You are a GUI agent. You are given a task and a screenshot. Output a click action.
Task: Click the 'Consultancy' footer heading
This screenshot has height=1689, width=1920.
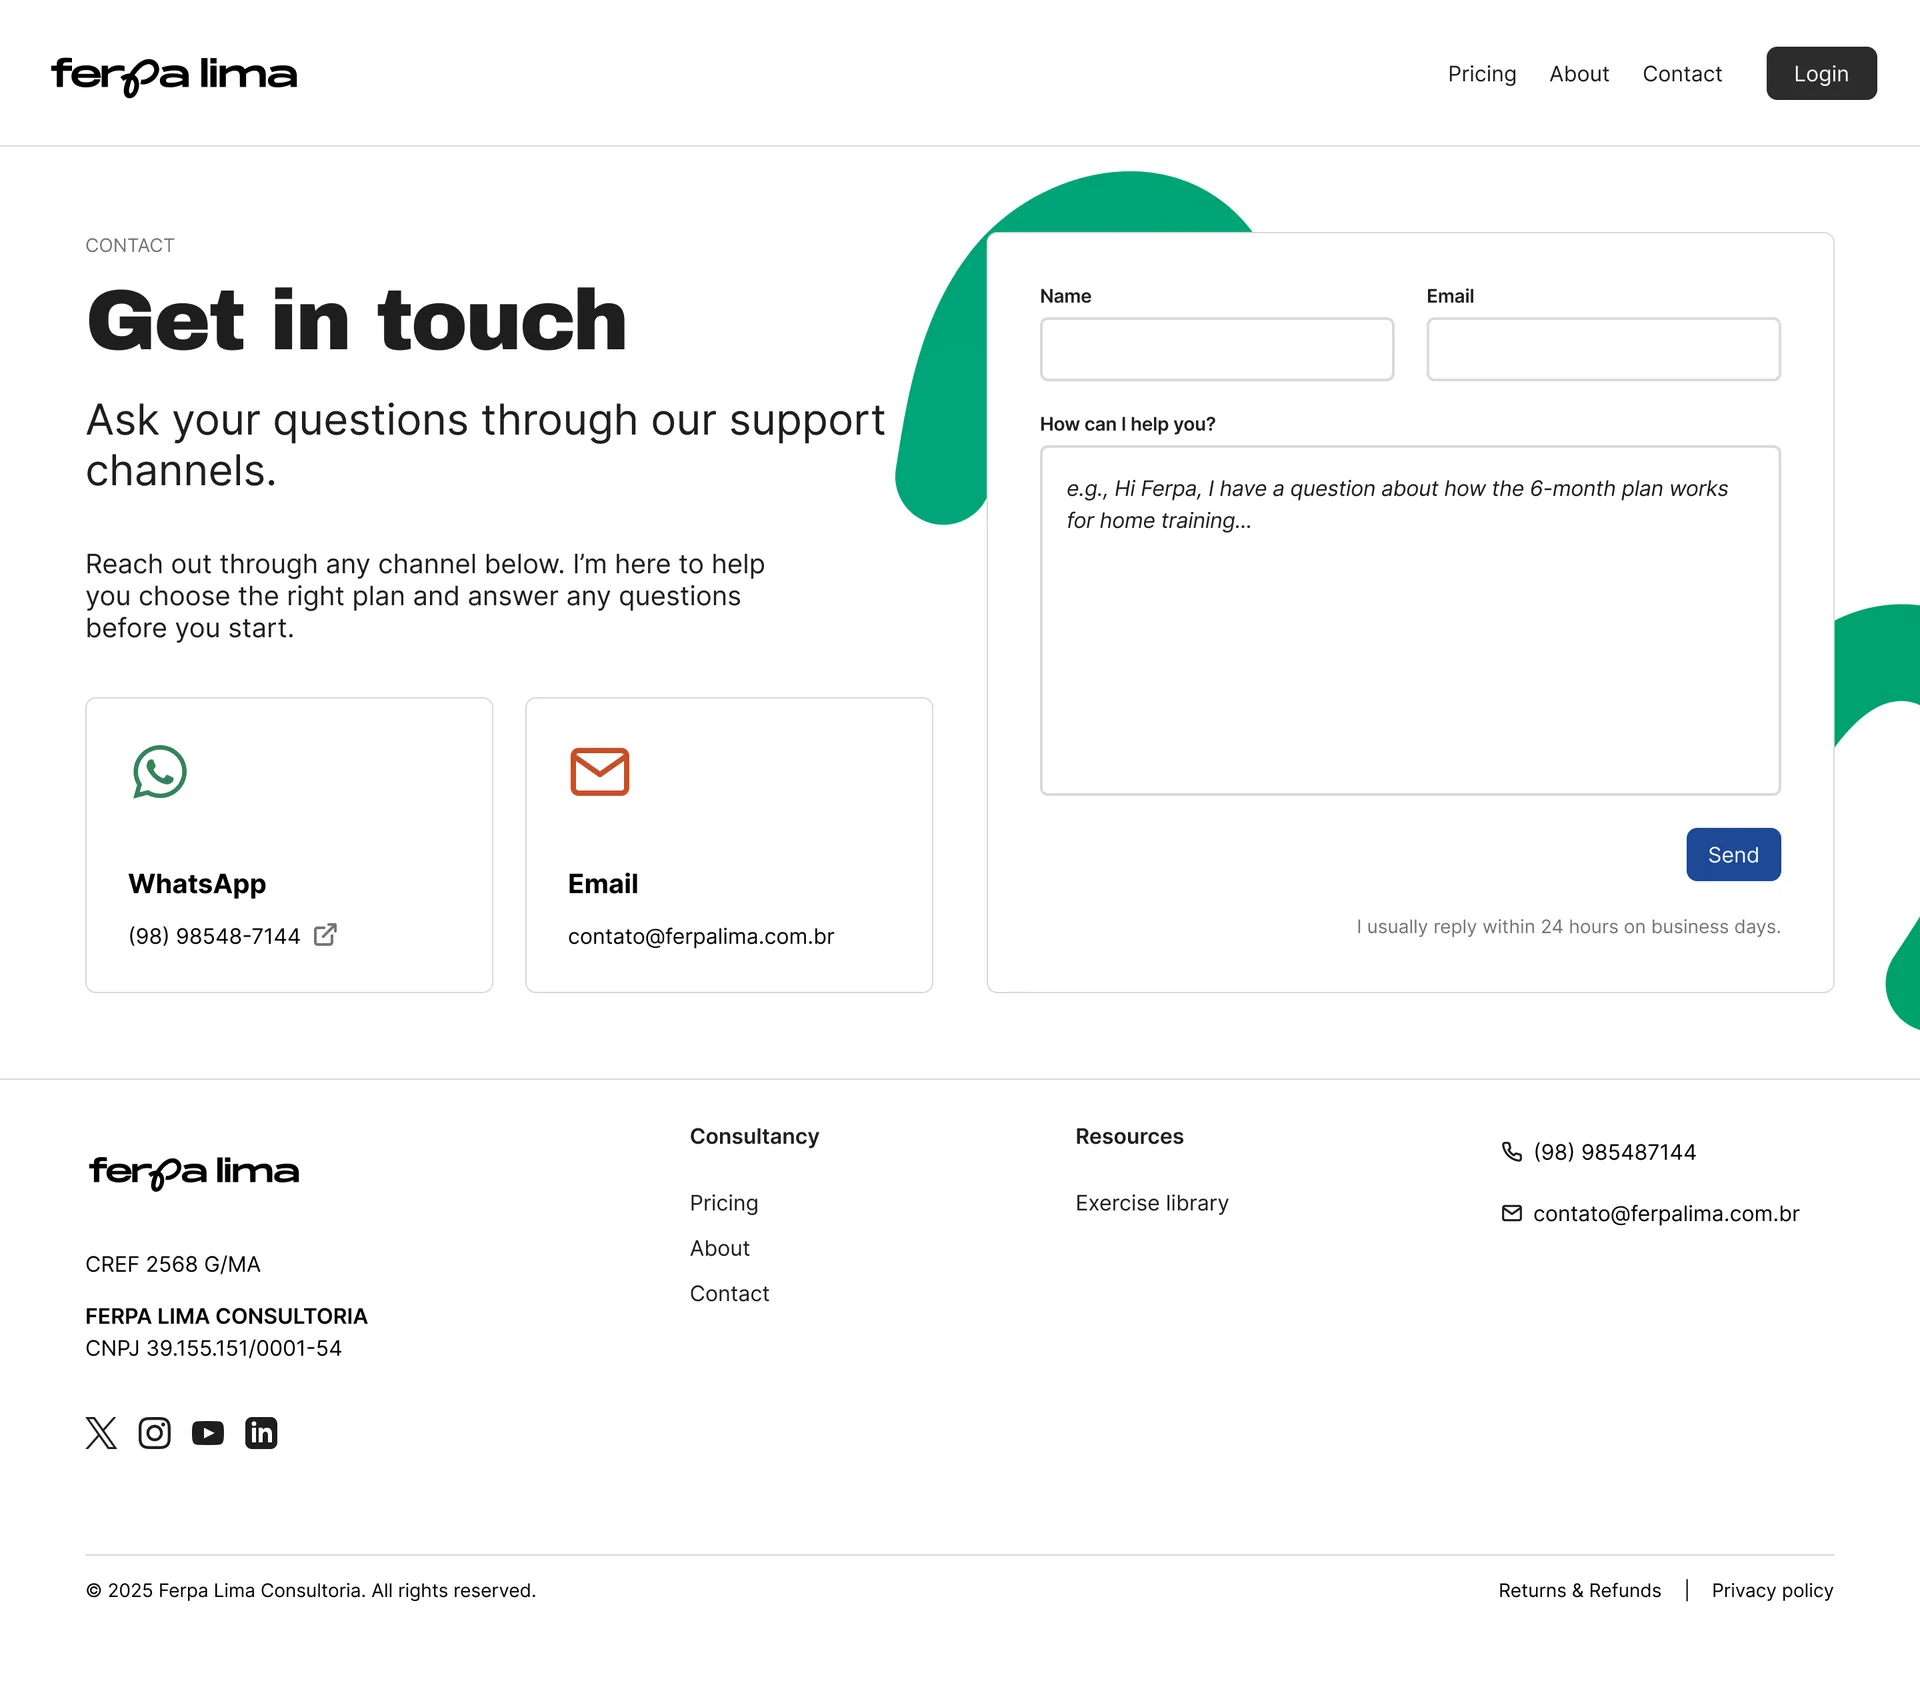point(754,1136)
